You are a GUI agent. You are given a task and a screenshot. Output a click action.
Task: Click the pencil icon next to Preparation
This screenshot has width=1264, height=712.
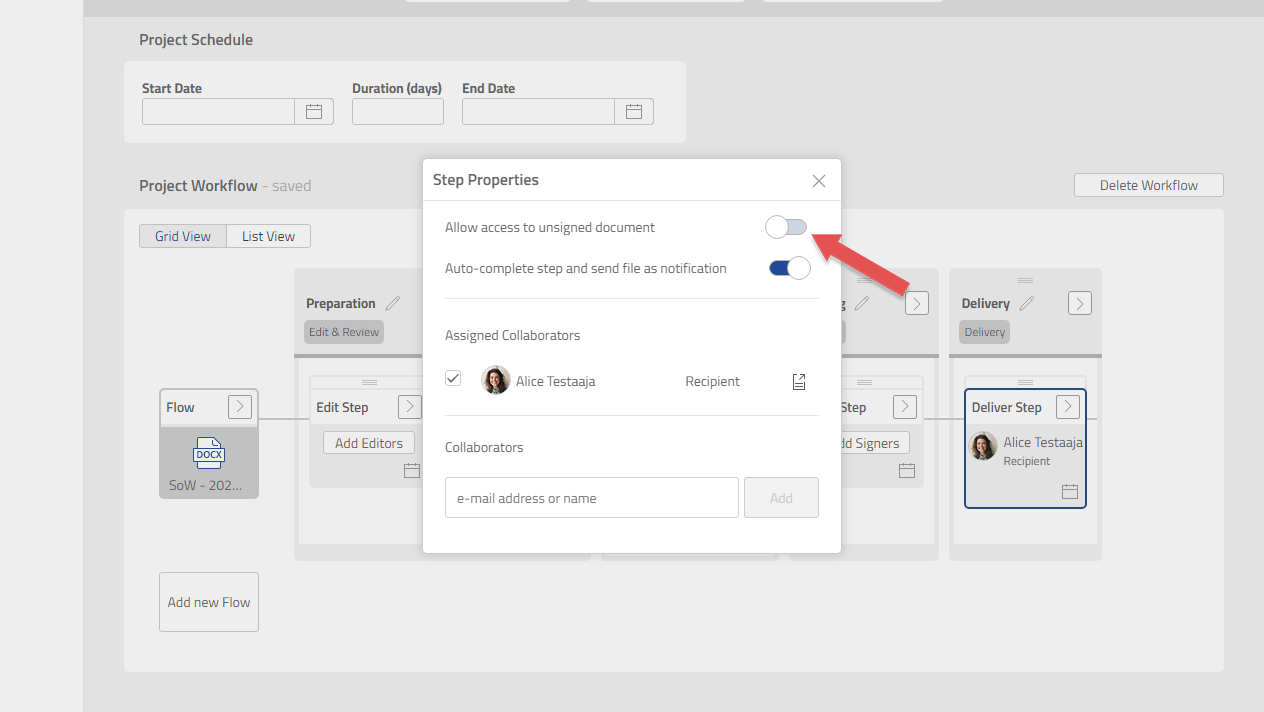tap(393, 303)
